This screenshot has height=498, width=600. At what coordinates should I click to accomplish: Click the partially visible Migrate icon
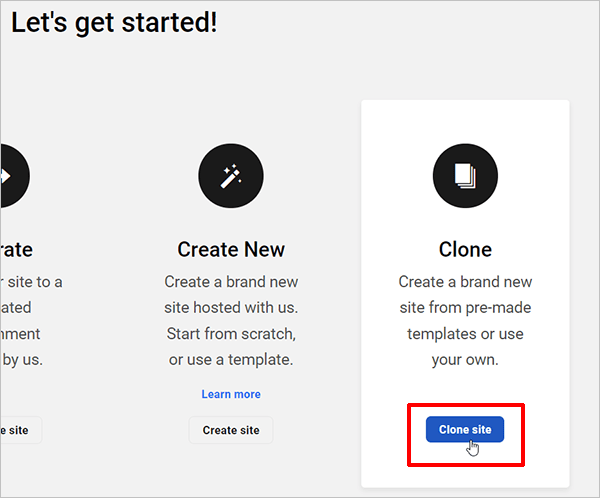(x=10, y=175)
